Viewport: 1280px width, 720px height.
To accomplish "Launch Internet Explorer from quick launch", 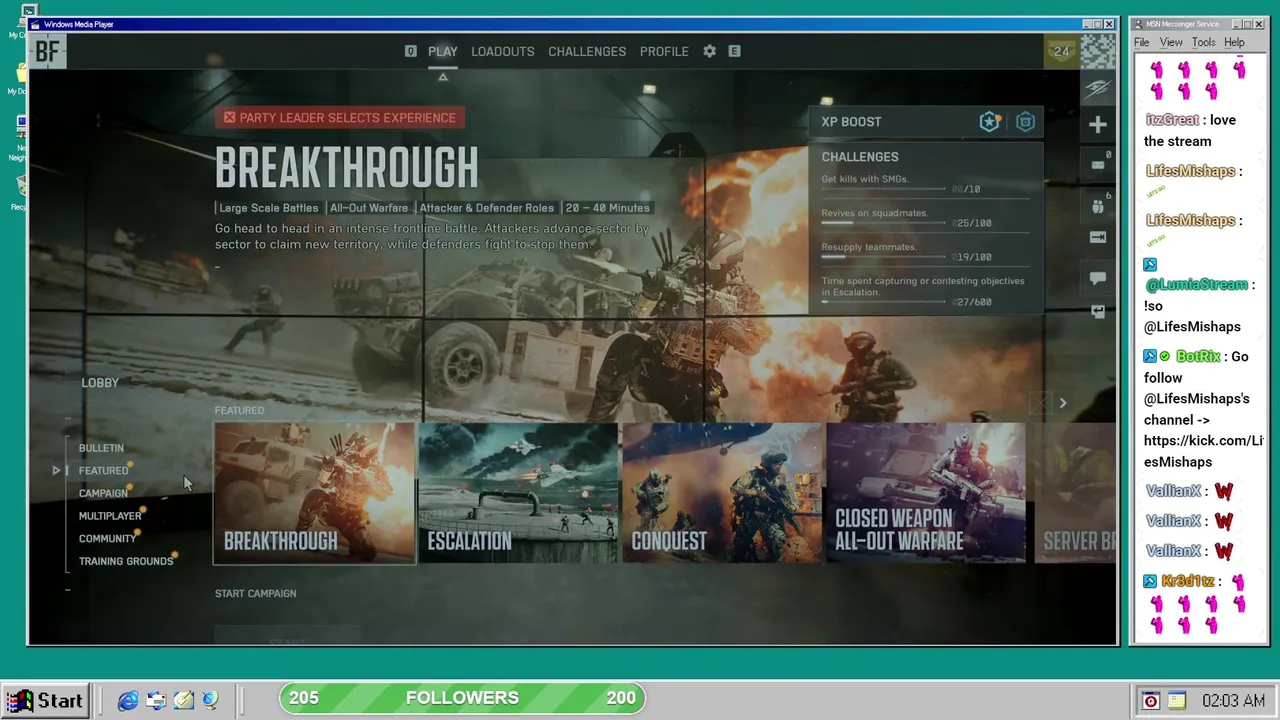I will click(x=128, y=701).
